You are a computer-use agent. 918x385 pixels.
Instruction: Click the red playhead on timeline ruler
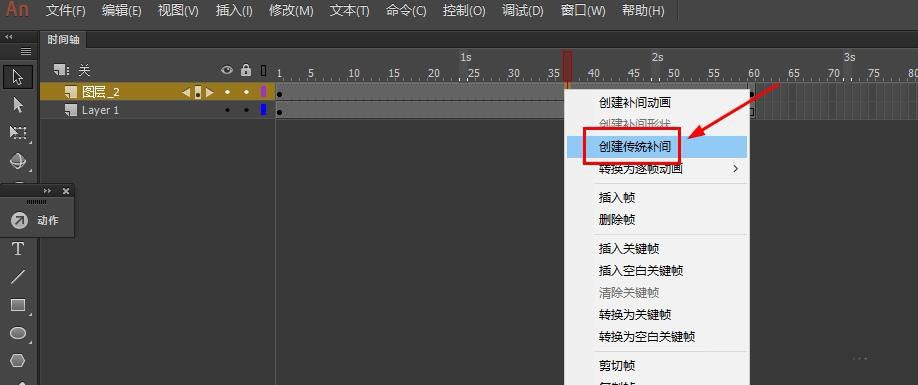click(567, 65)
